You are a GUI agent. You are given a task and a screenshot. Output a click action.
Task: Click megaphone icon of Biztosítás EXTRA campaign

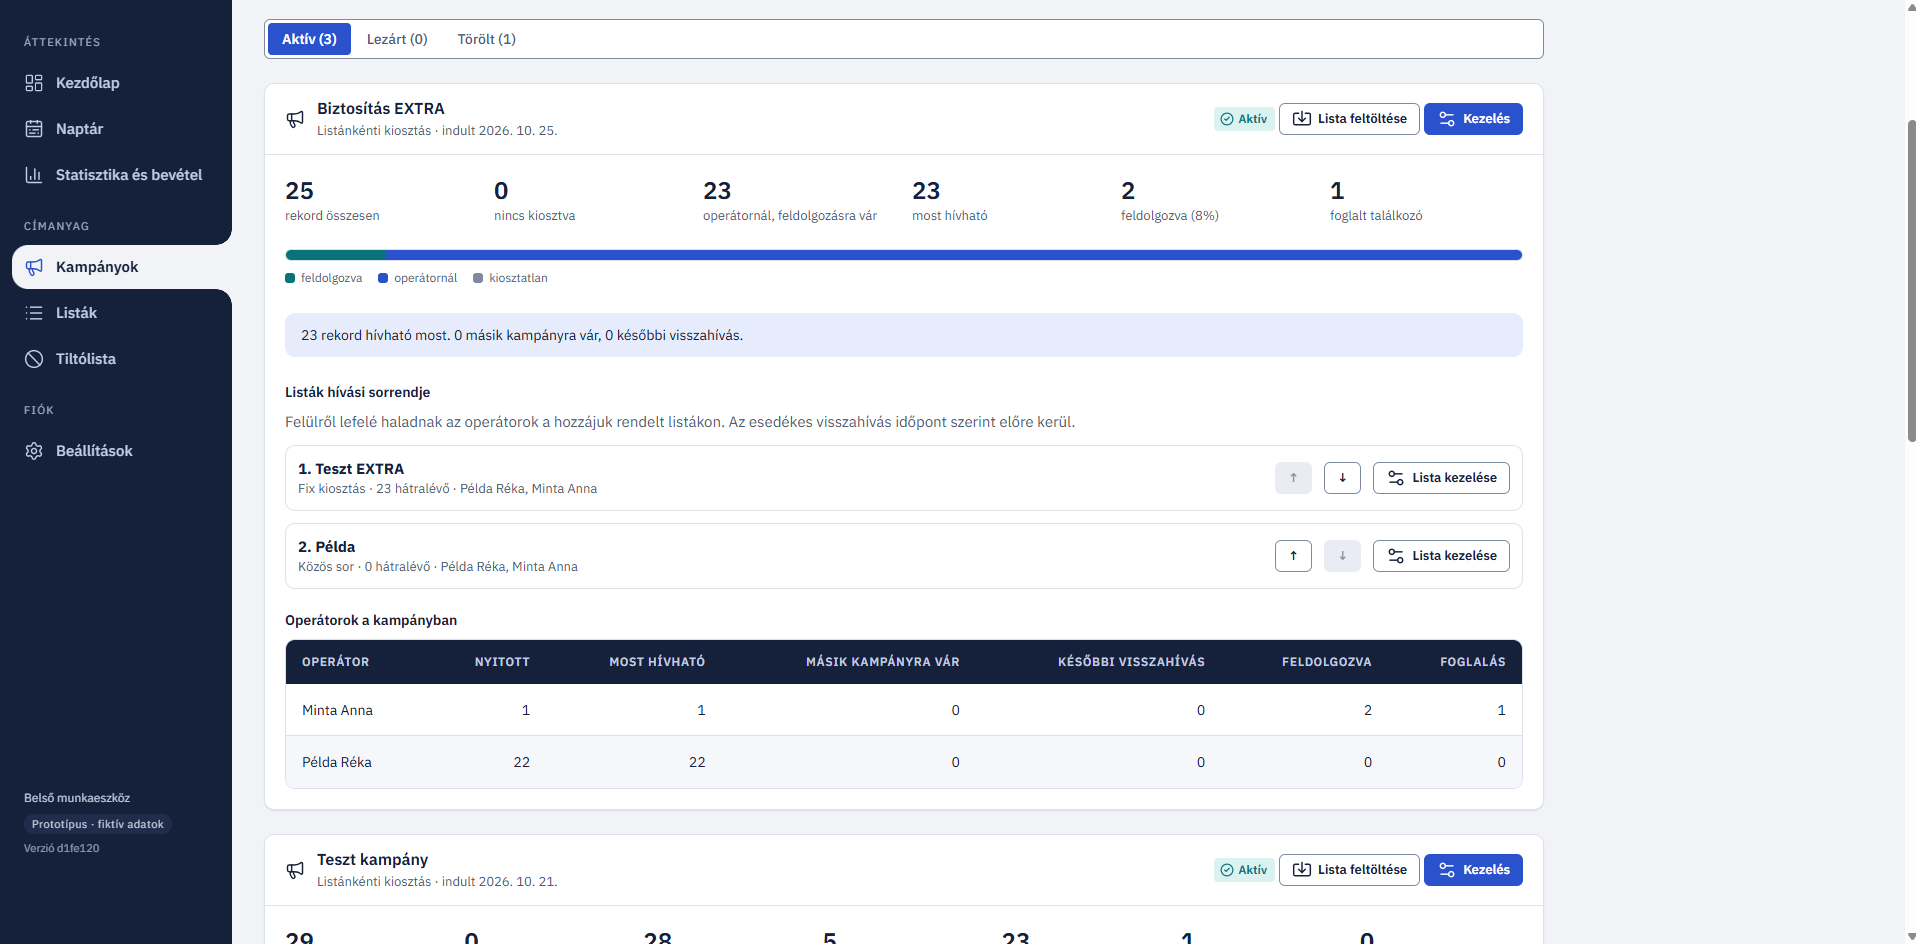click(x=295, y=119)
